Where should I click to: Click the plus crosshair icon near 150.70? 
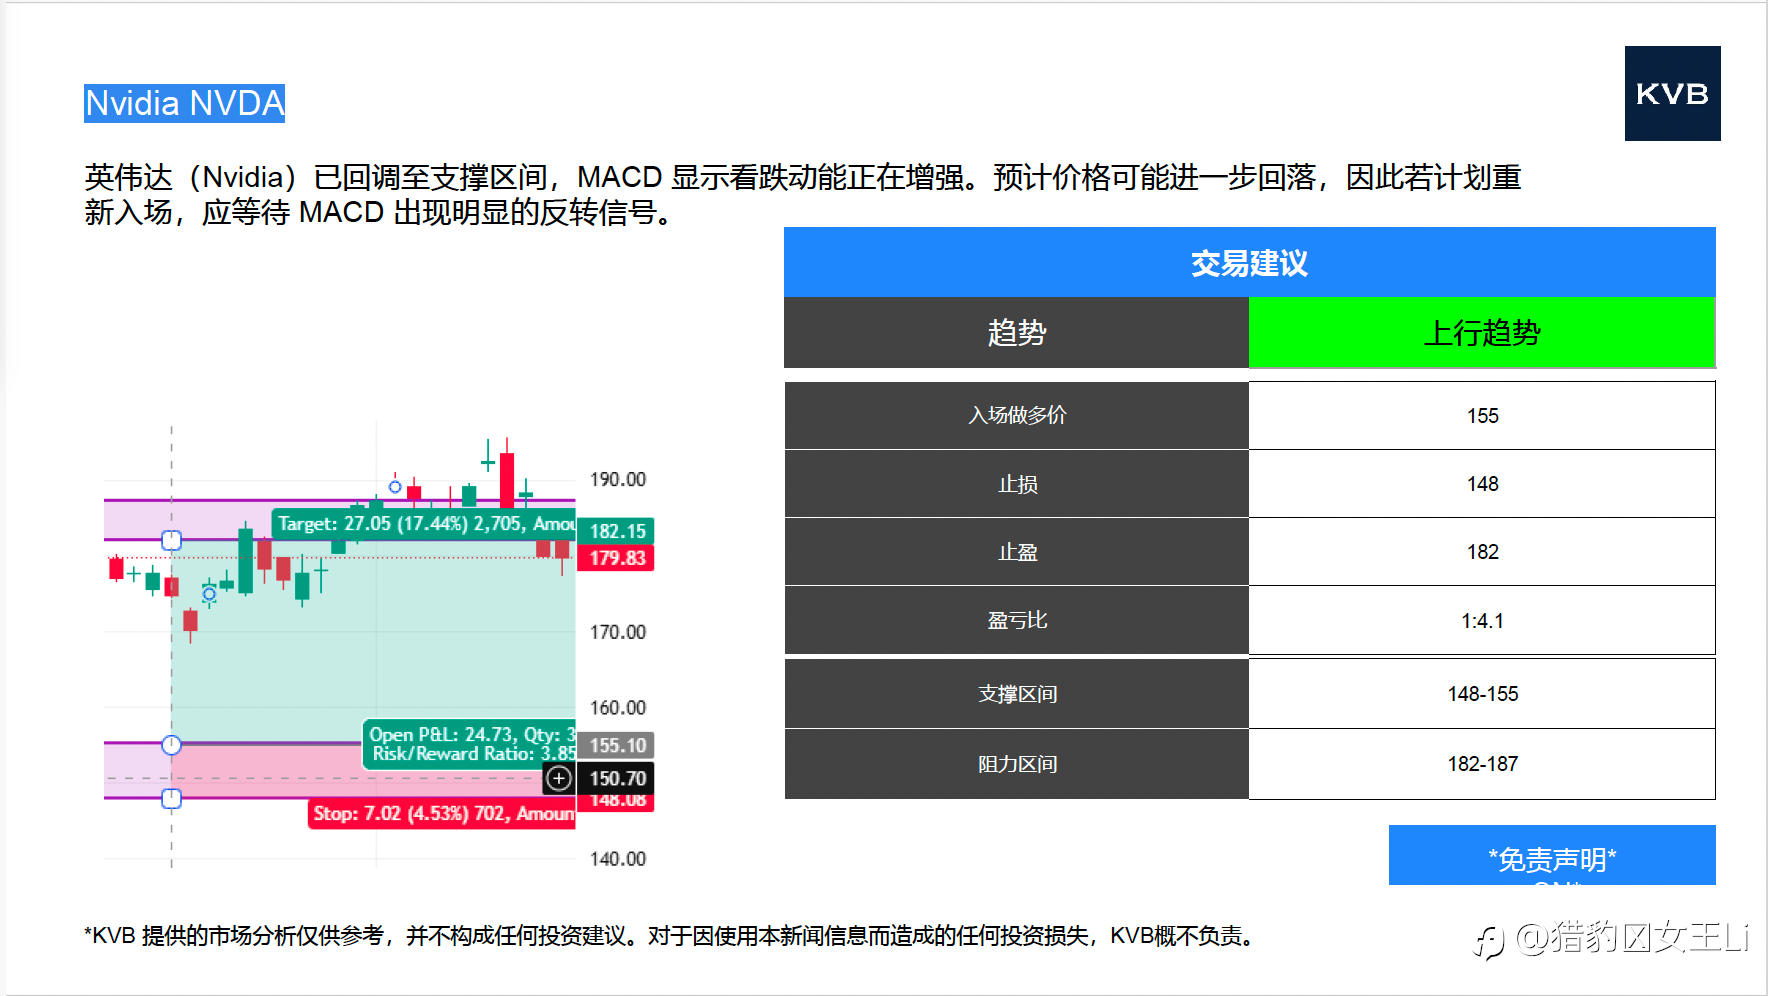pyautogui.click(x=559, y=778)
